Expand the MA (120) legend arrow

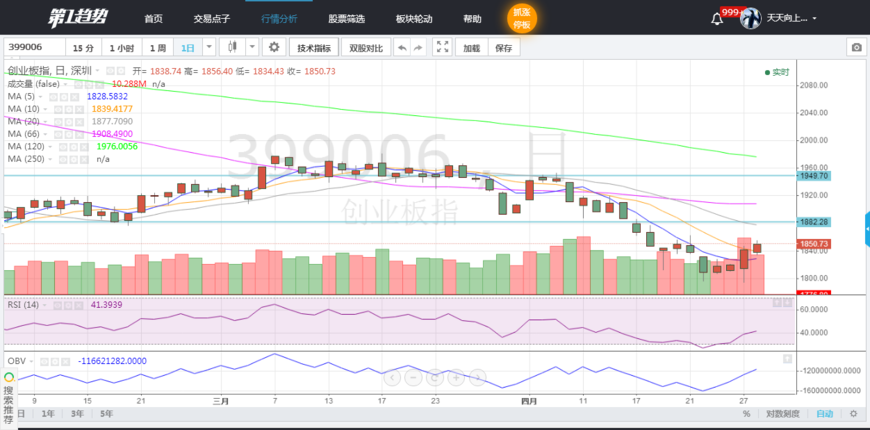coord(50,146)
